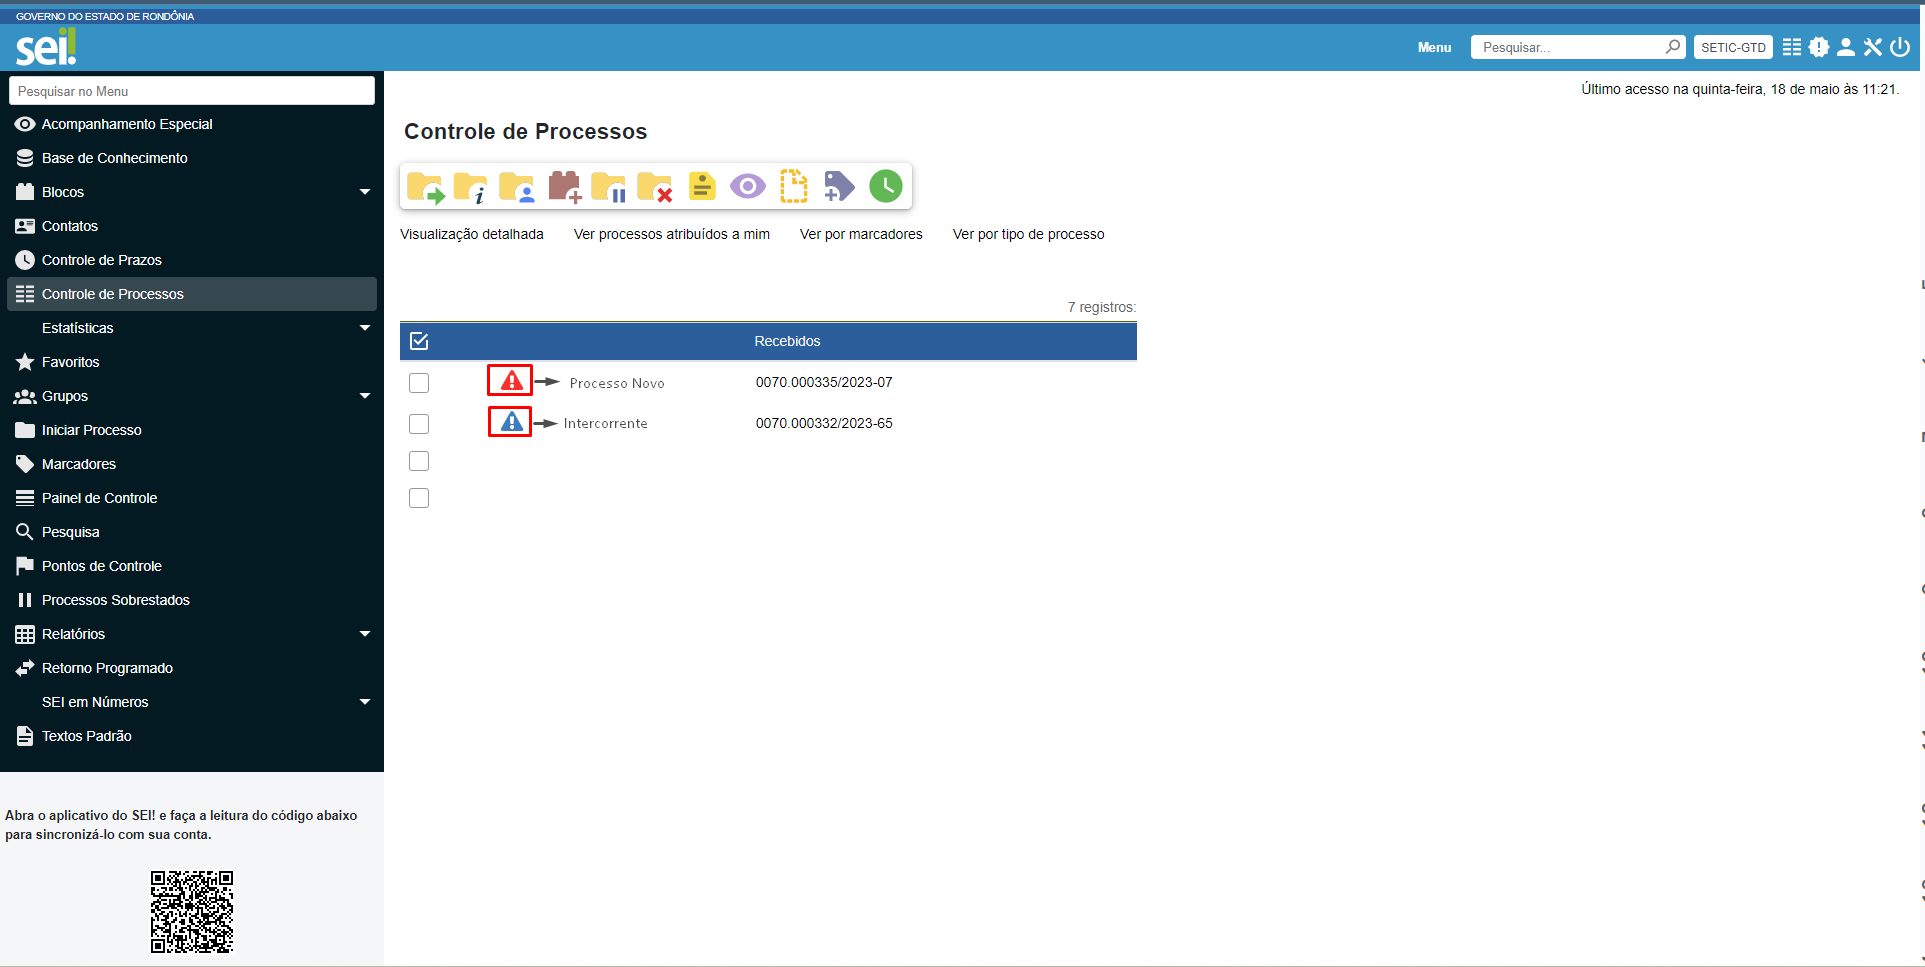Open process 0070.000335/2023-07
The height and width of the screenshot is (967, 1925).
coord(824,382)
